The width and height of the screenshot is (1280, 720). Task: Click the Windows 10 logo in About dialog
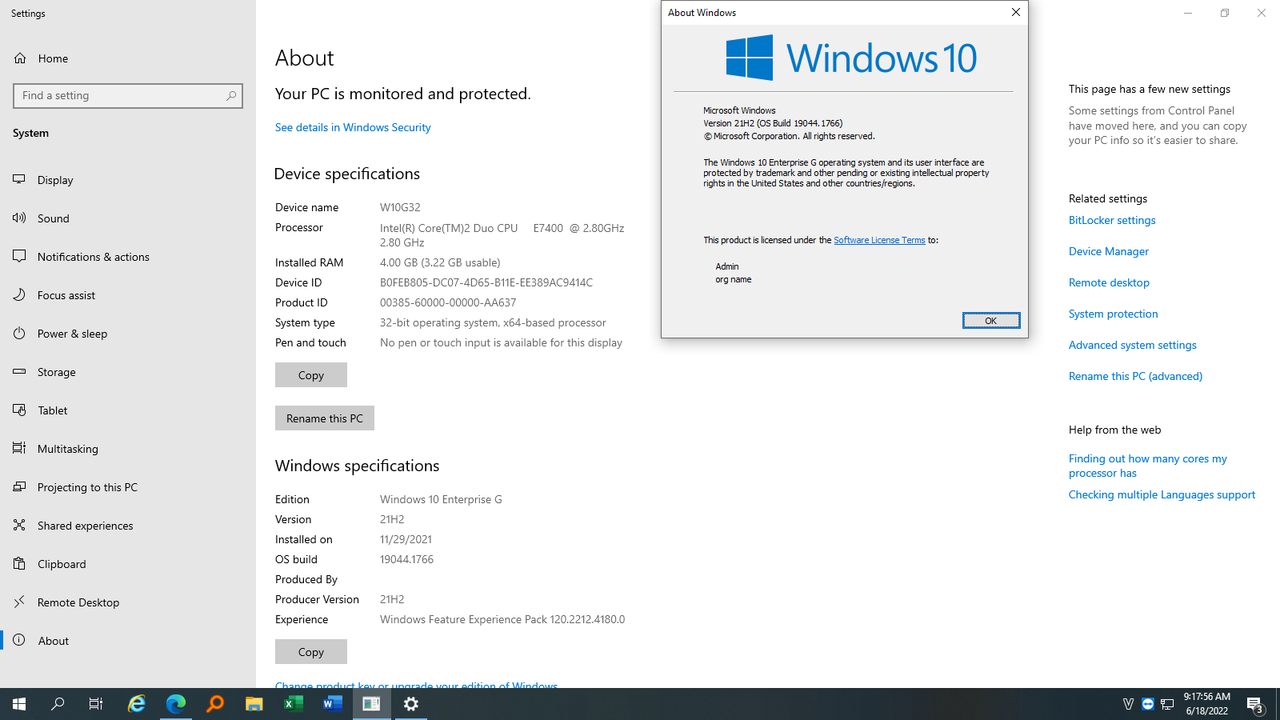[851, 57]
